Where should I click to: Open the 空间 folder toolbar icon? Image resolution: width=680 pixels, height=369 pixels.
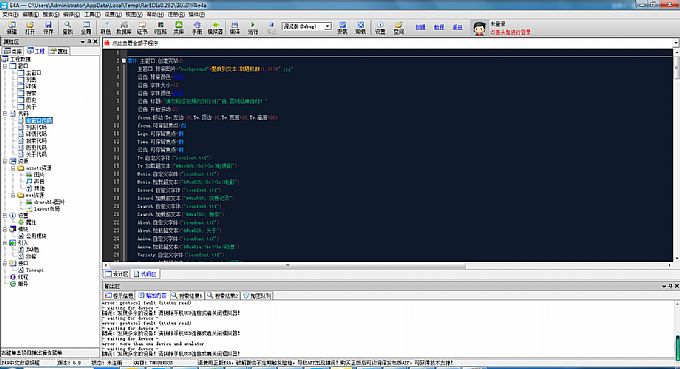[x=399, y=28]
